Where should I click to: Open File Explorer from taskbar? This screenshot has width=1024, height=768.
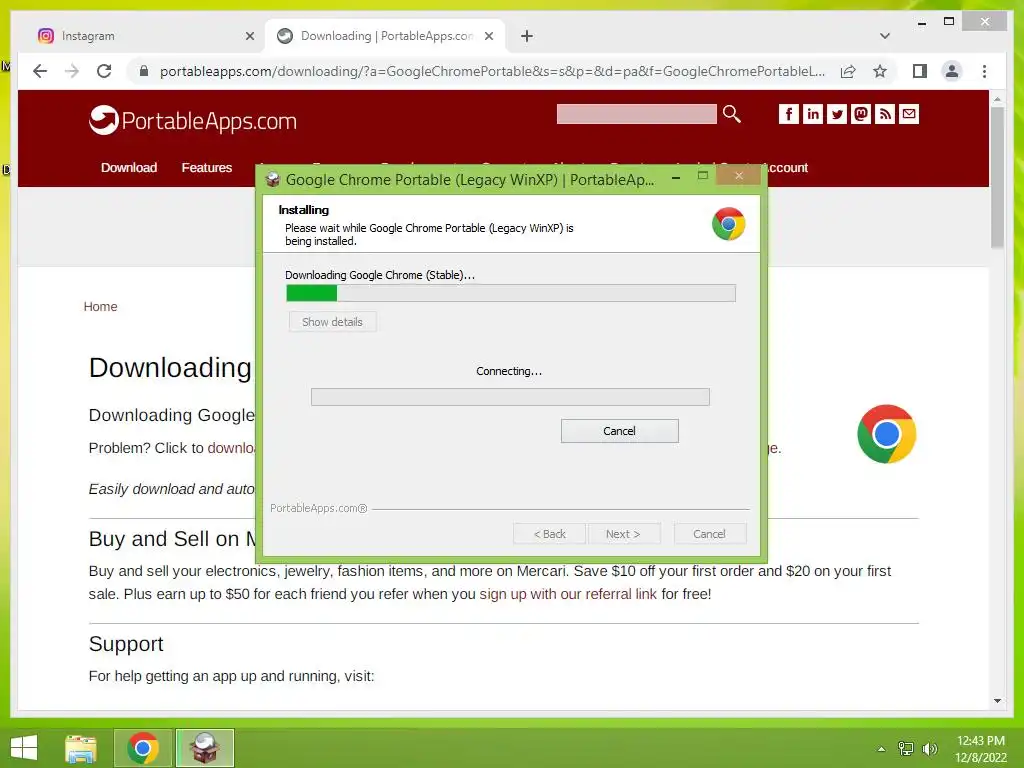tap(81, 748)
